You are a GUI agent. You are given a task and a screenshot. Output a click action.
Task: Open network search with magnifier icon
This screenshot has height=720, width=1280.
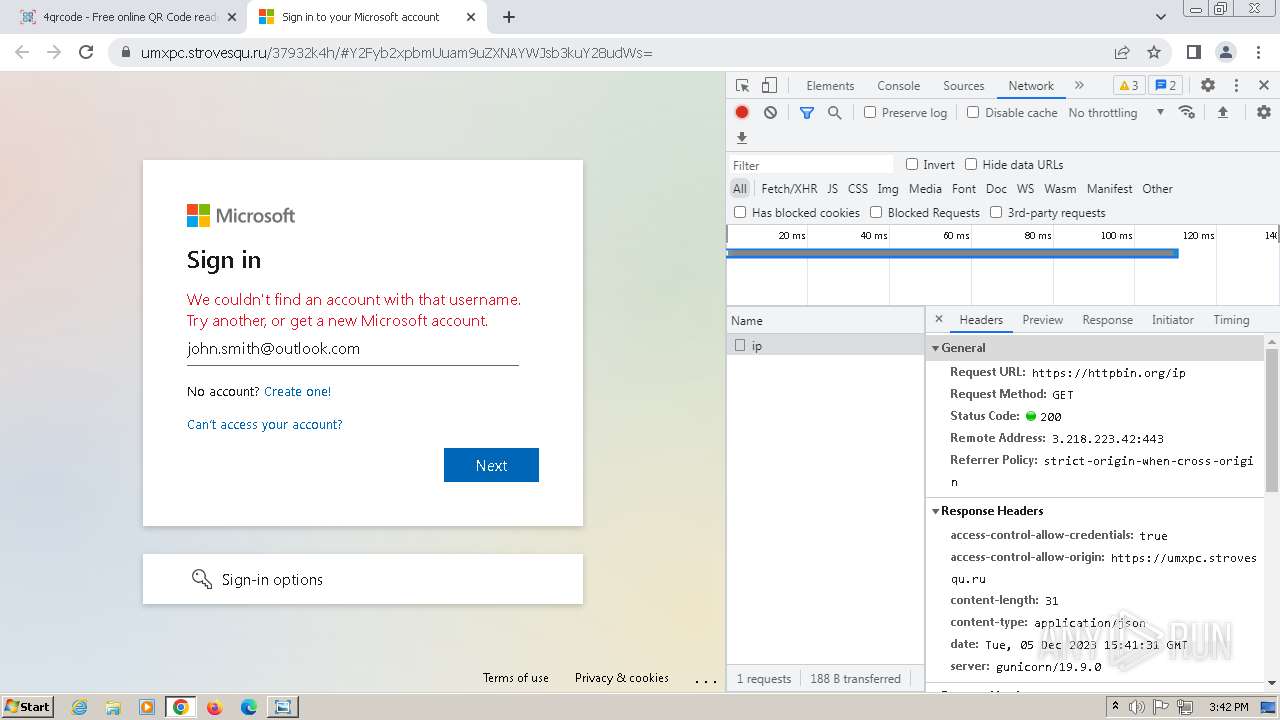click(x=835, y=113)
